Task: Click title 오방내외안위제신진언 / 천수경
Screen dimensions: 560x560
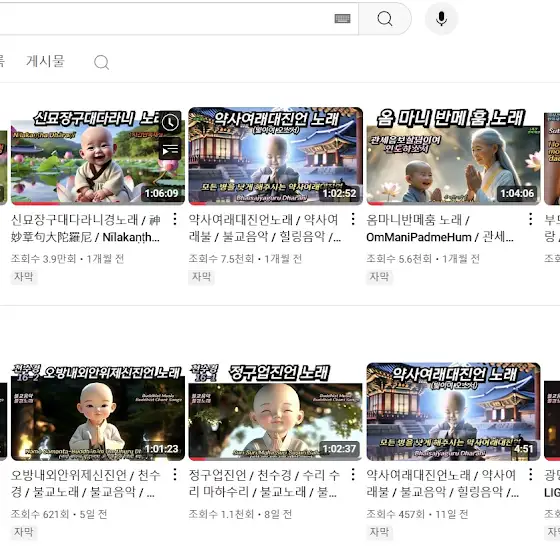Action: tap(86, 484)
